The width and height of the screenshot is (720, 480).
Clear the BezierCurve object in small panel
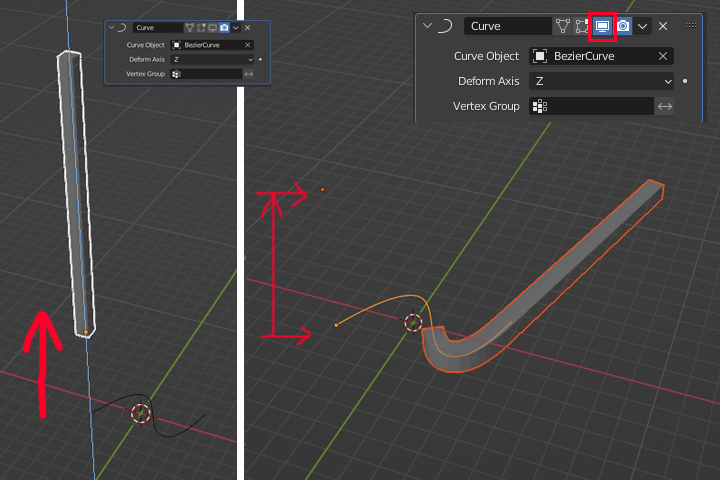(248, 45)
